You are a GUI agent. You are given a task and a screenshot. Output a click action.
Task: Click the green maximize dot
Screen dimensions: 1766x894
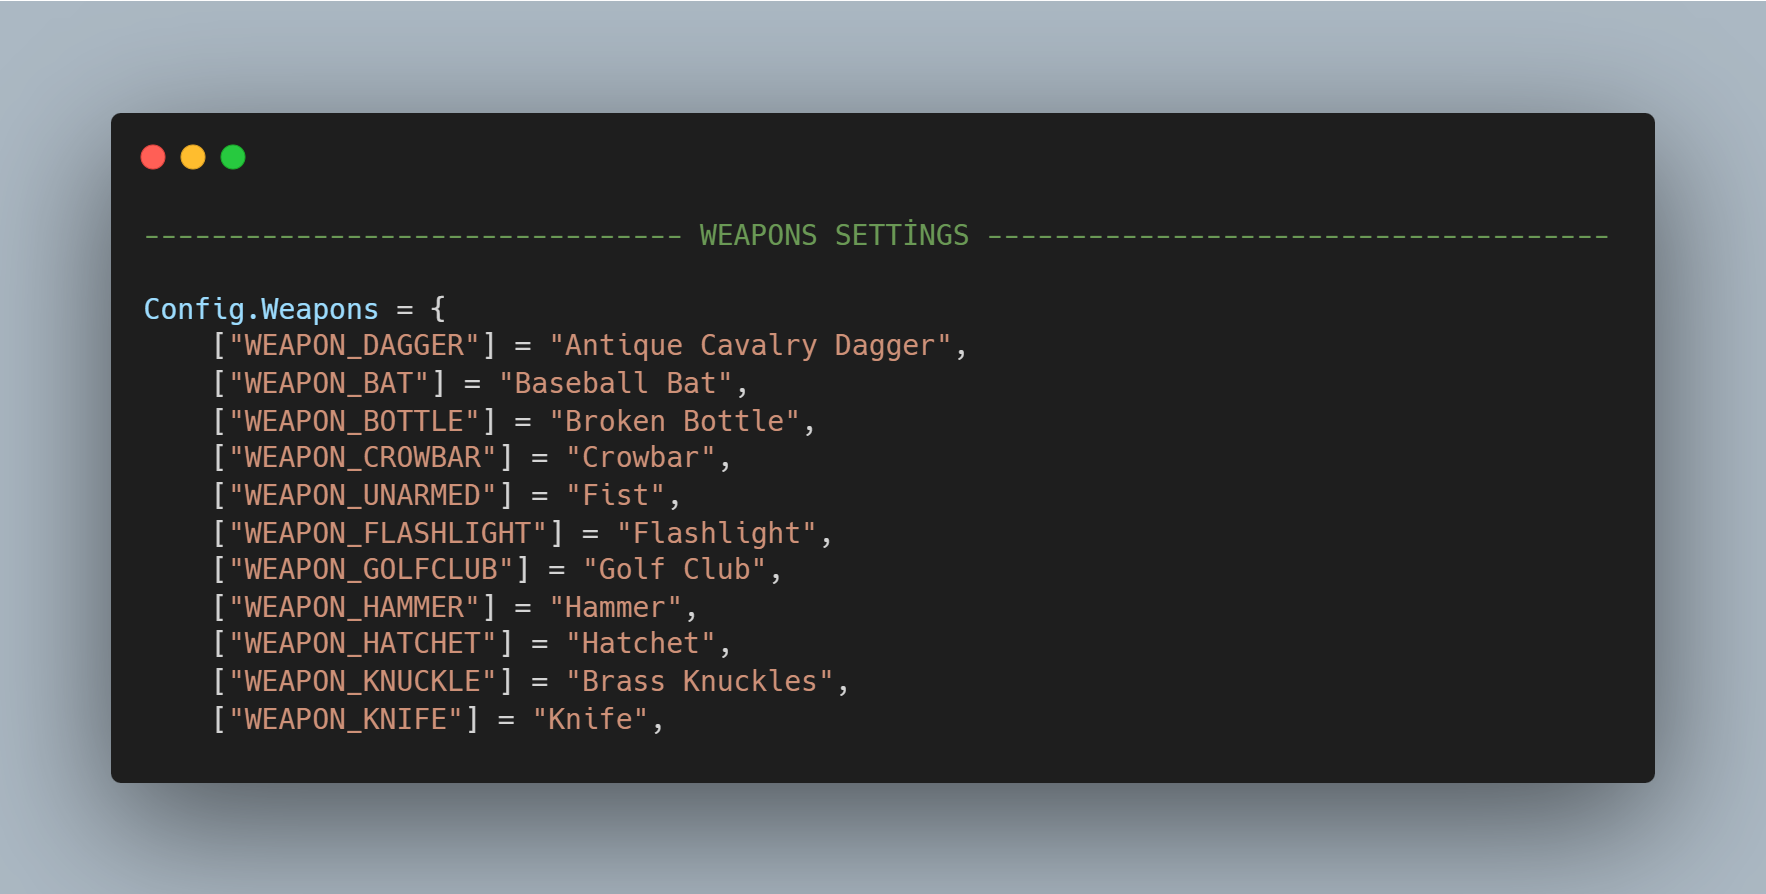(x=233, y=157)
